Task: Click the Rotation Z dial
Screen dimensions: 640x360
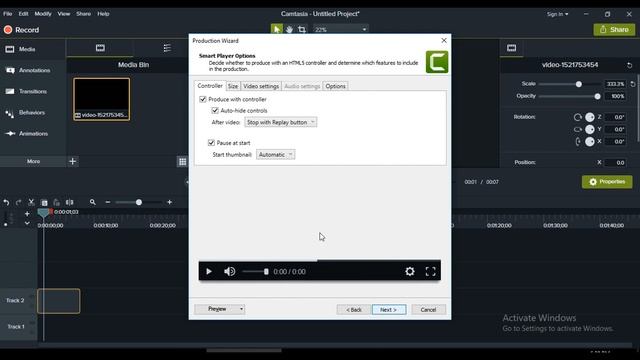Action: tap(590, 117)
